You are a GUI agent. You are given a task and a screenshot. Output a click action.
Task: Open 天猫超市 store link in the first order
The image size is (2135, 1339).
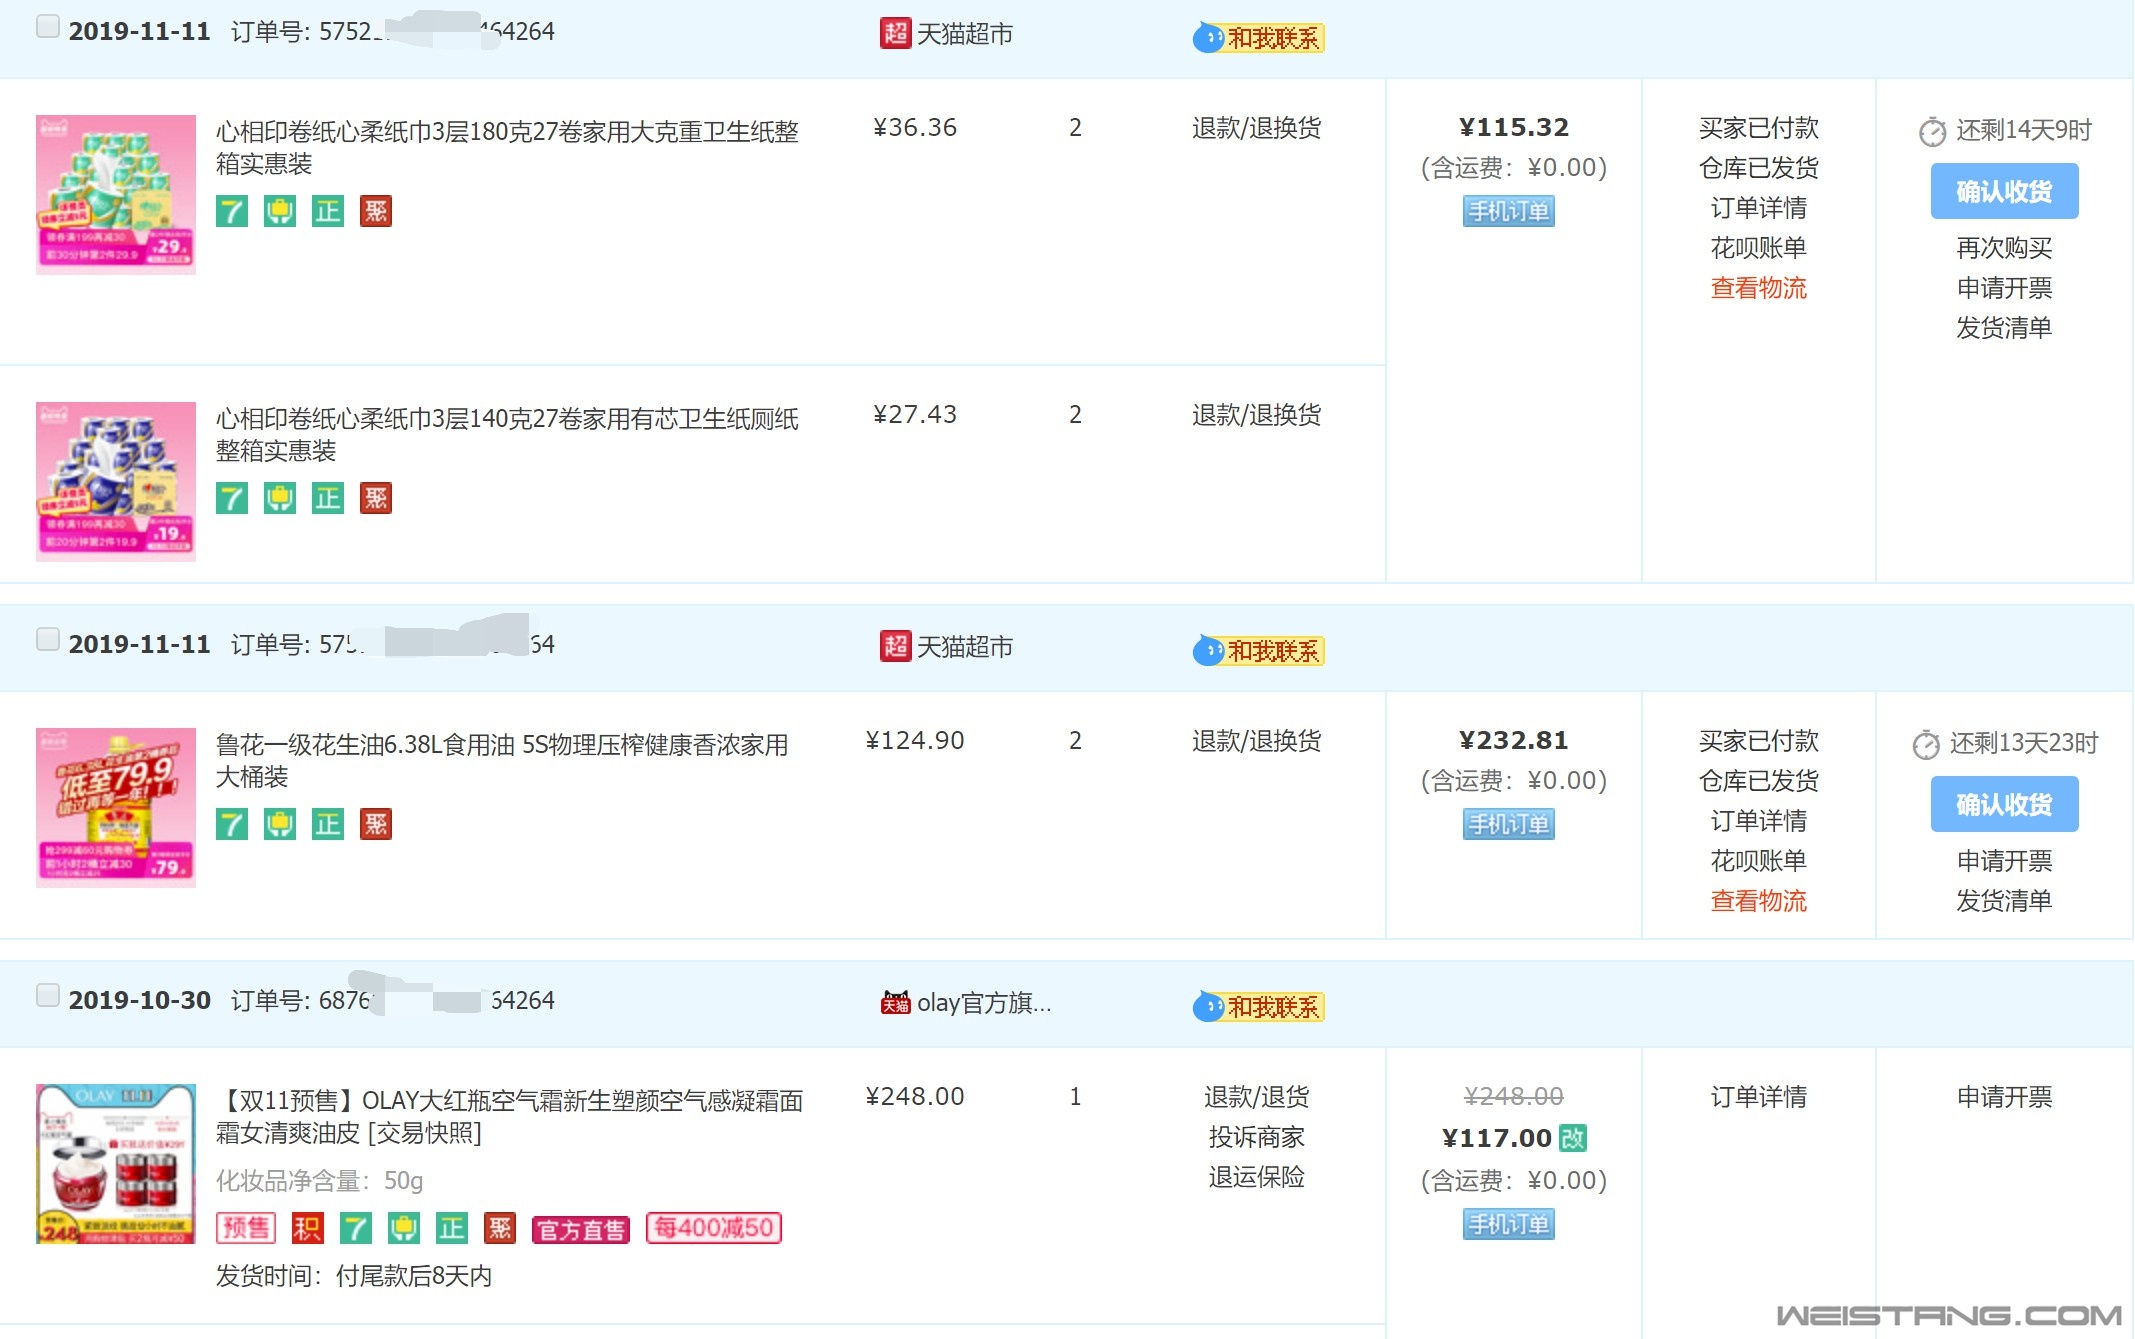pos(965,34)
